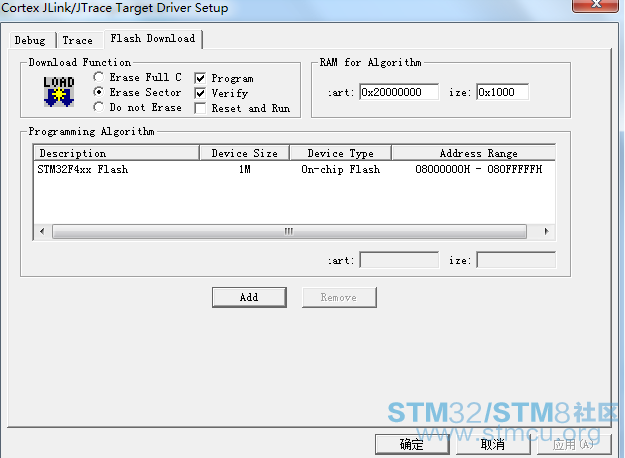Select STM32F4xx Flash algorithm row
Screen dimensions: 625x458
[x=294, y=169]
